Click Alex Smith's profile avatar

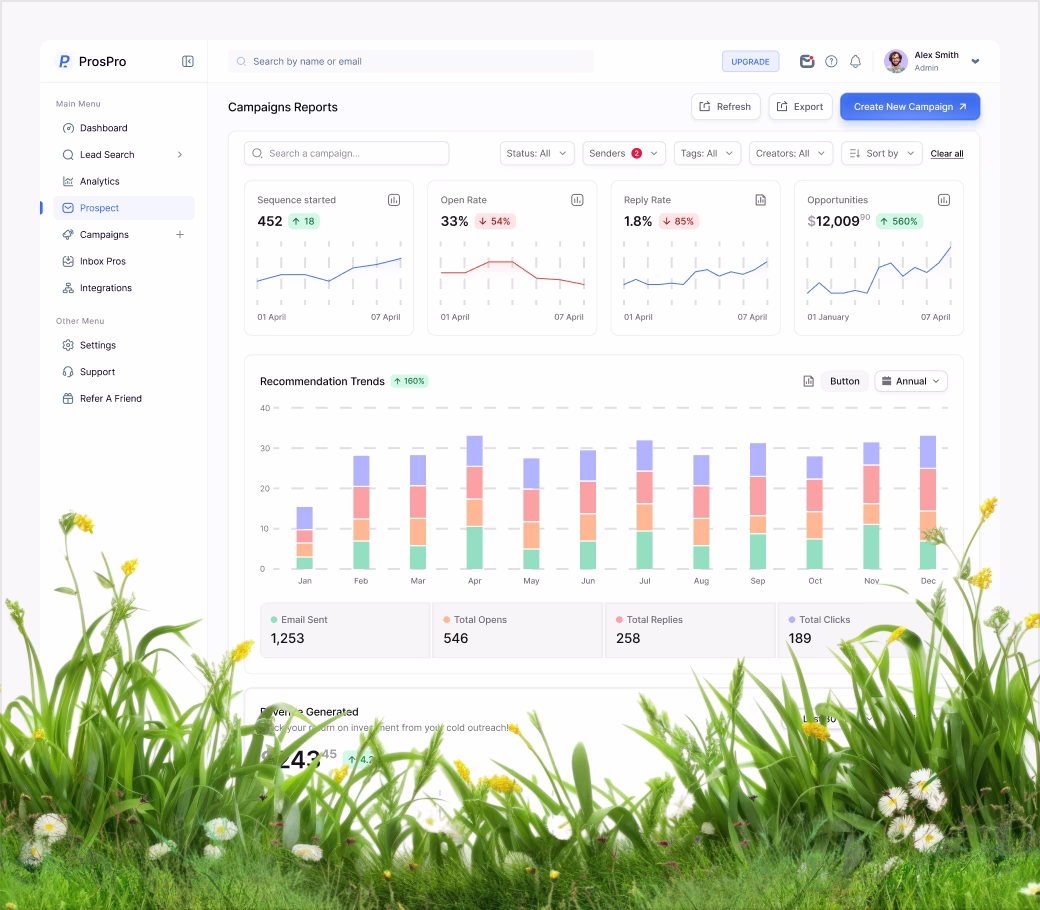click(895, 61)
